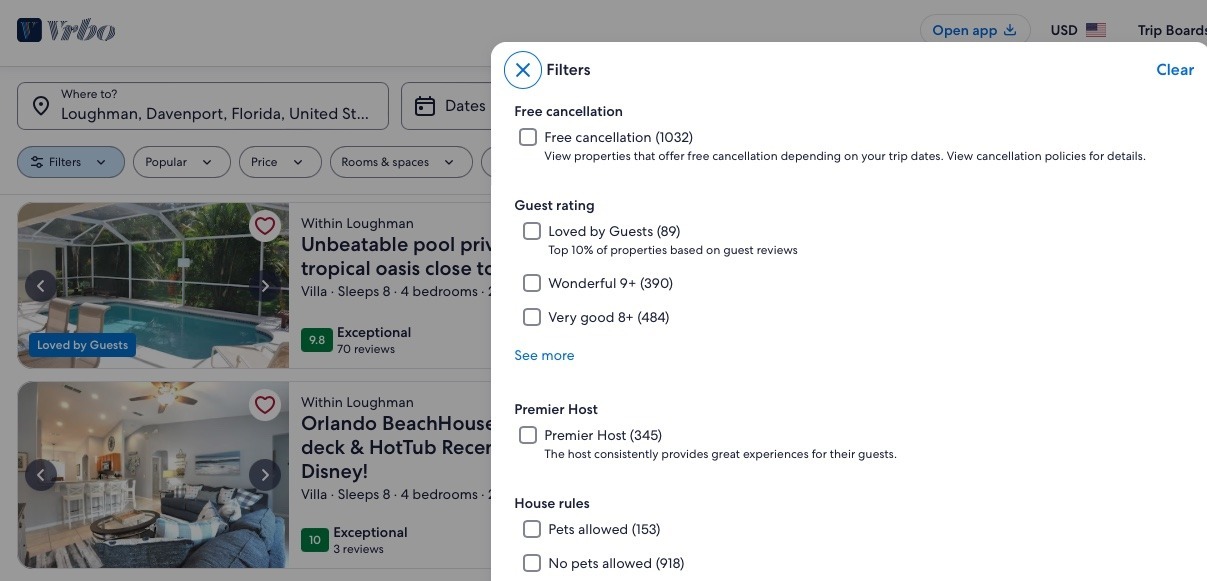This screenshot has width=1207, height=581.
Task: Click the location pin icon in search field
Action: point(41,105)
